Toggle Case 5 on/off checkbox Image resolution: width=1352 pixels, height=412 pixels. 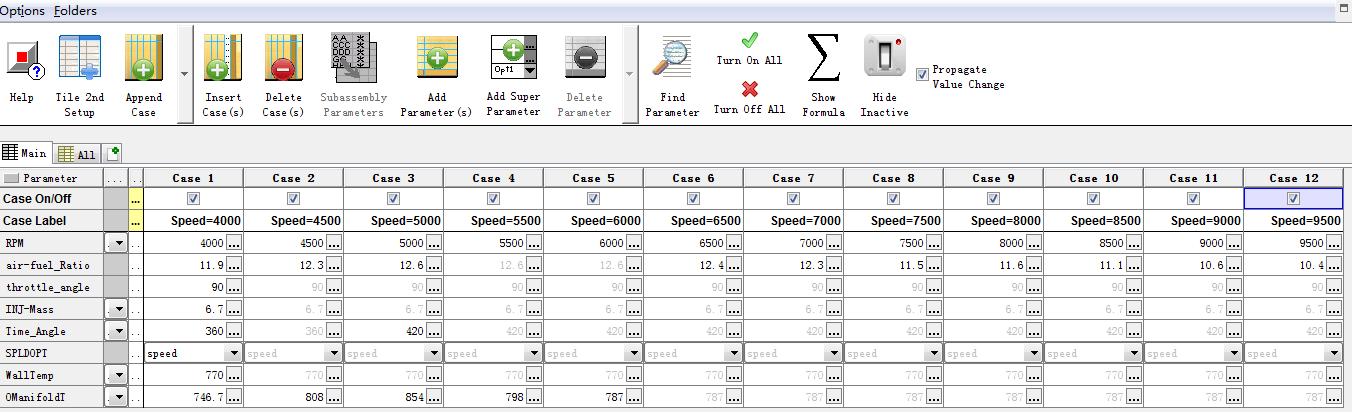pyautogui.click(x=593, y=199)
